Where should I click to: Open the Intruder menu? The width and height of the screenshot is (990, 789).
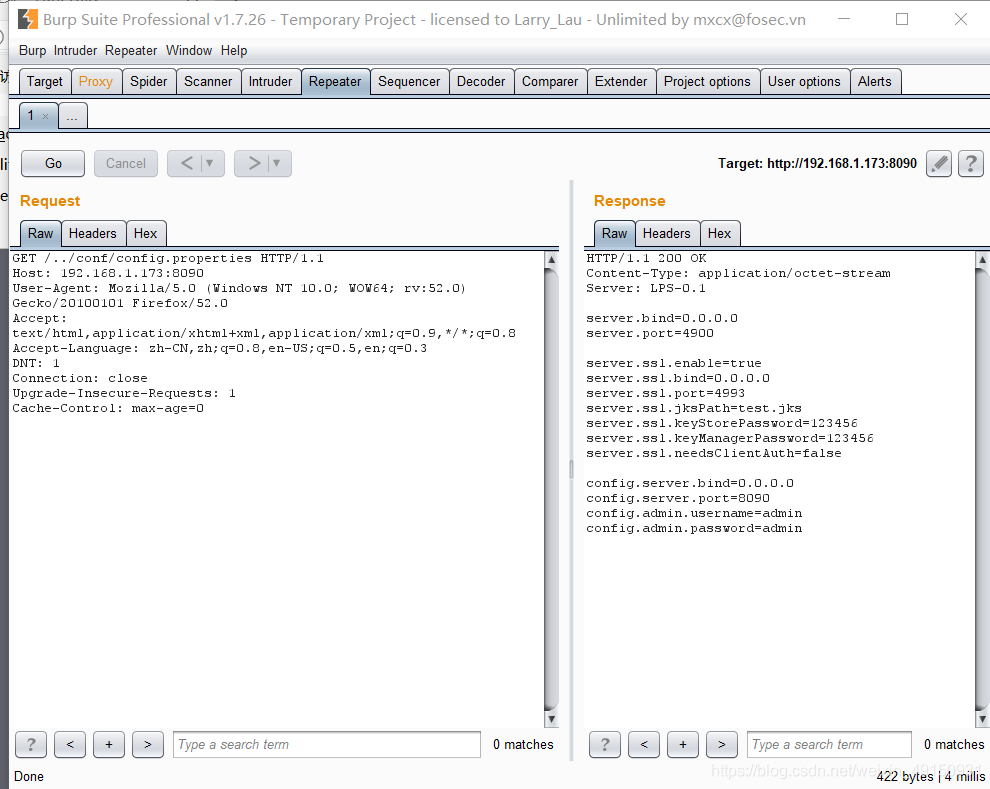(75, 50)
